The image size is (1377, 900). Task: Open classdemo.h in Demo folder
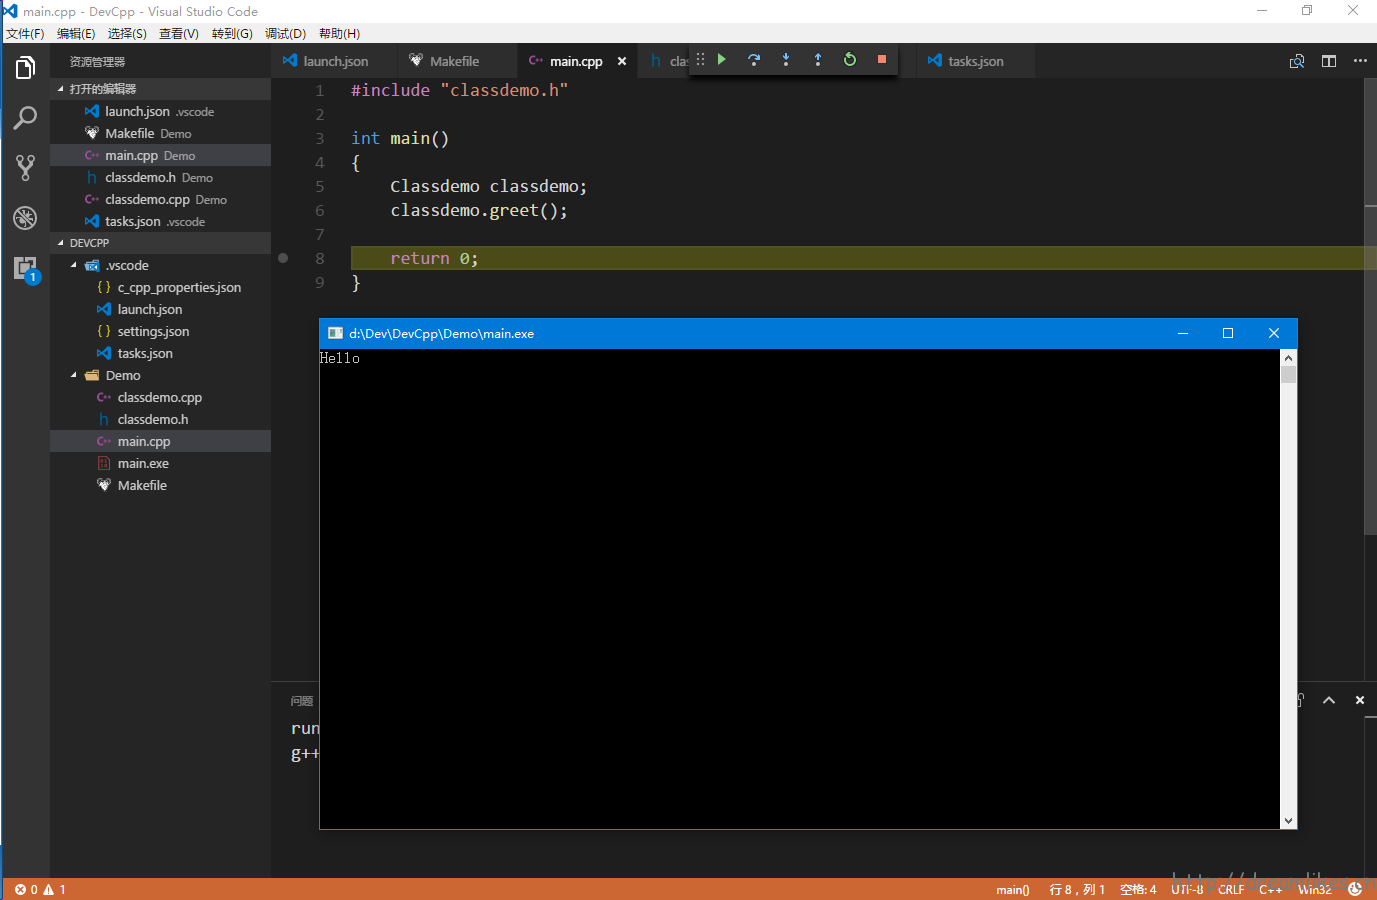[x=160, y=419]
